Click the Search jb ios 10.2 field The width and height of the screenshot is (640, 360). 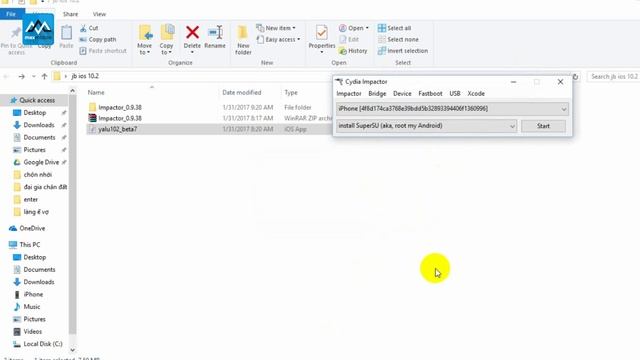pyautogui.click(x=613, y=76)
